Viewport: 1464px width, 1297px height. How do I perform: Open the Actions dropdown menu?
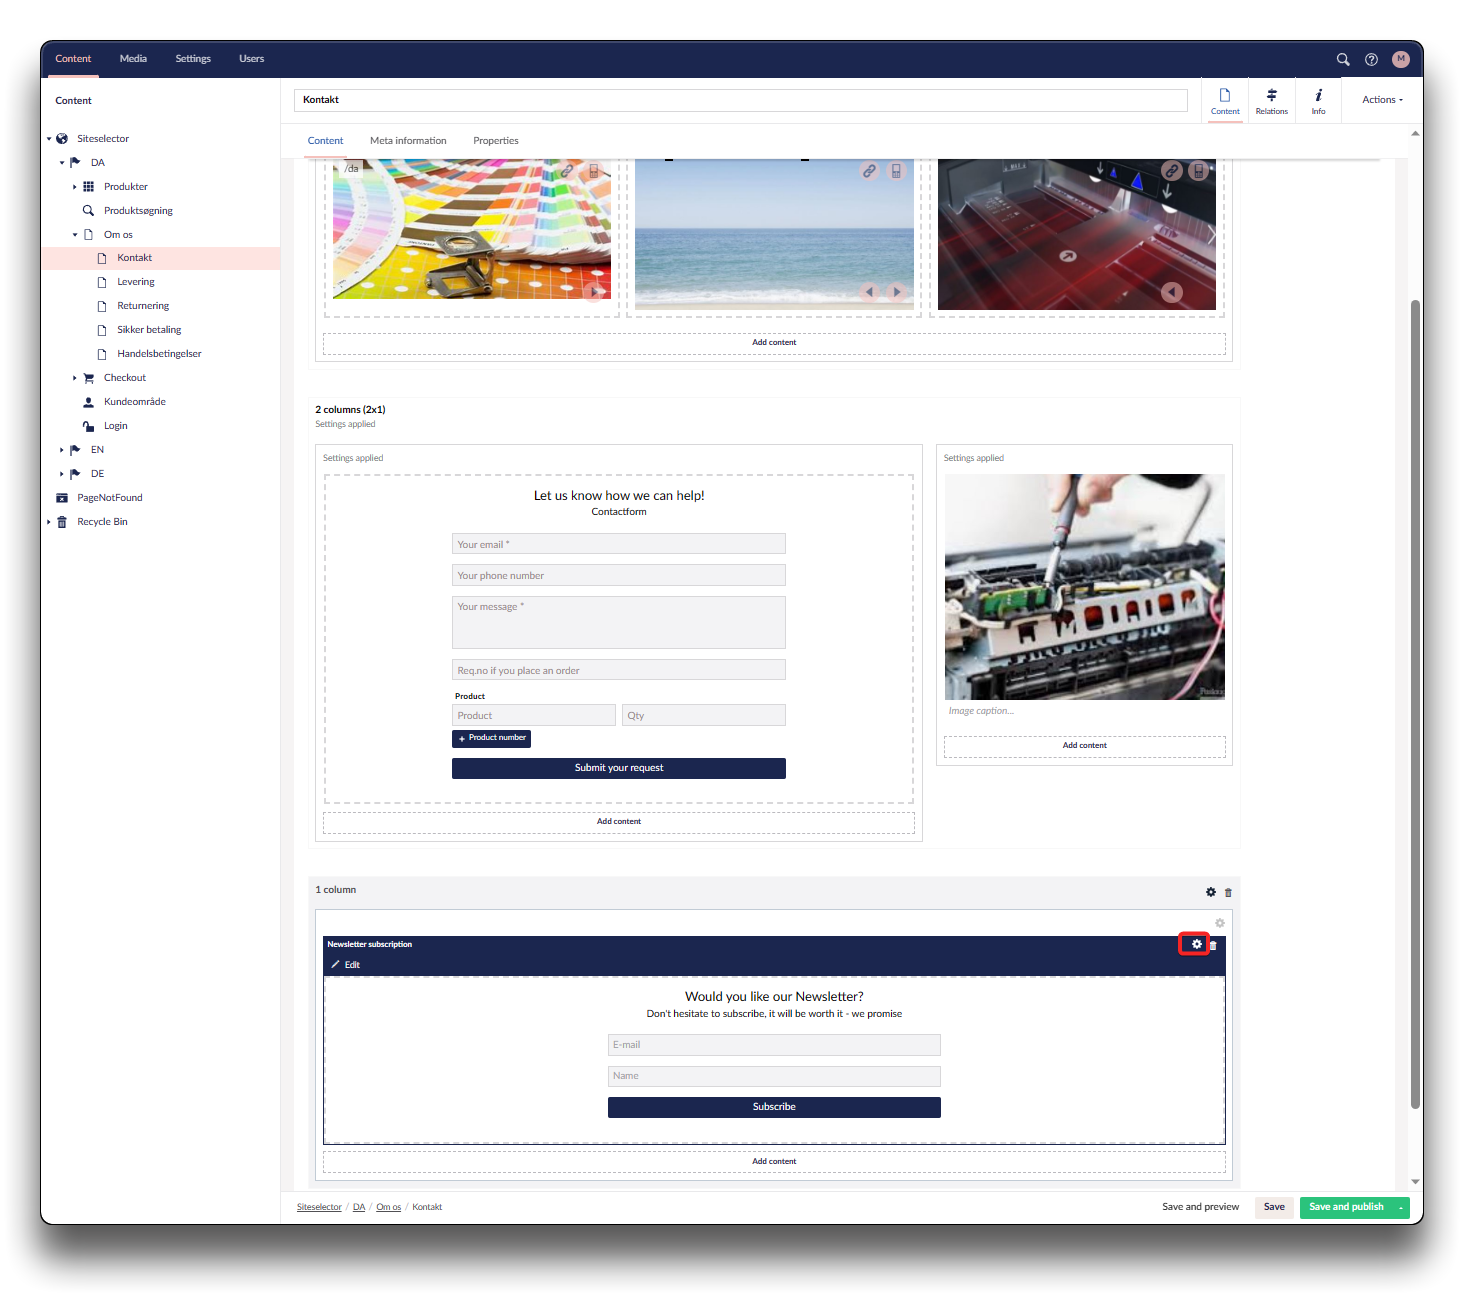click(x=1382, y=100)
